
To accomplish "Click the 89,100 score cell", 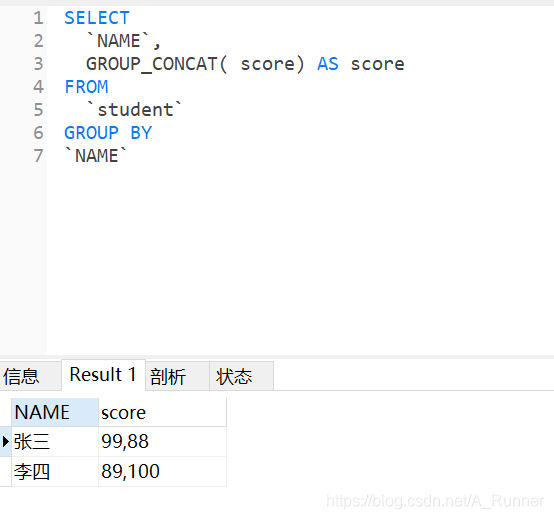I will 162,472.
